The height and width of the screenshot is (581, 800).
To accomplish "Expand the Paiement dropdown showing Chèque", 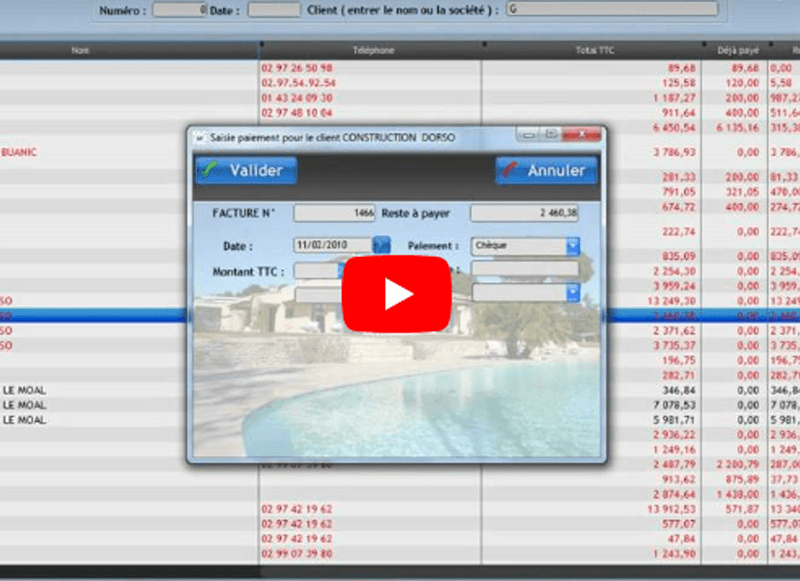I will 572,245.
